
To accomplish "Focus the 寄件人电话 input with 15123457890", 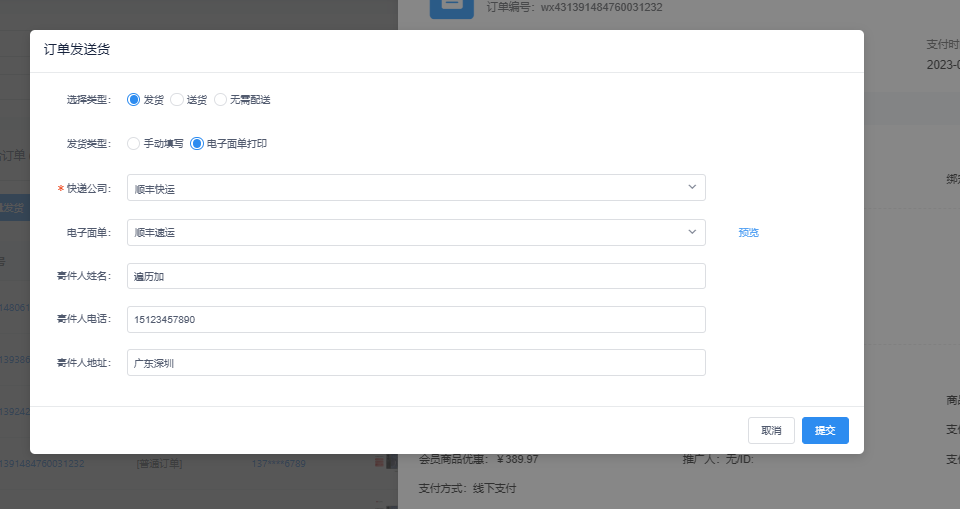I will click(x=416, y=320).
